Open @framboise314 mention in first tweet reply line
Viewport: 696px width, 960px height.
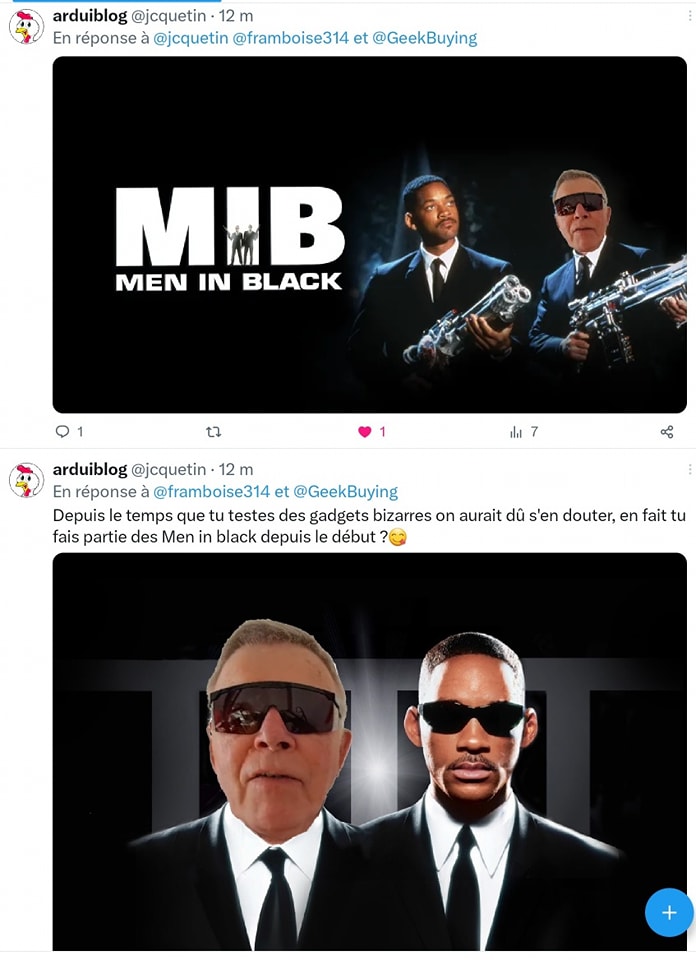pos(291,38)
